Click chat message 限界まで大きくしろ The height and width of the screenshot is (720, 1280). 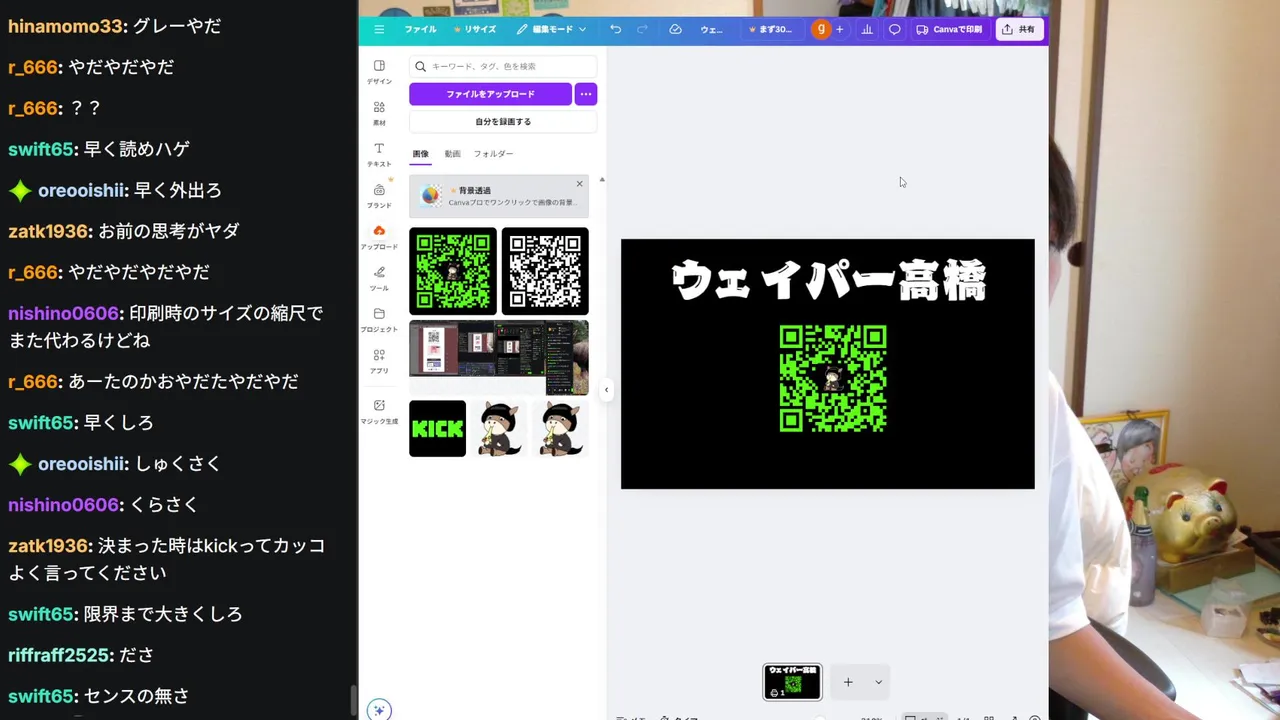point(163,614)
